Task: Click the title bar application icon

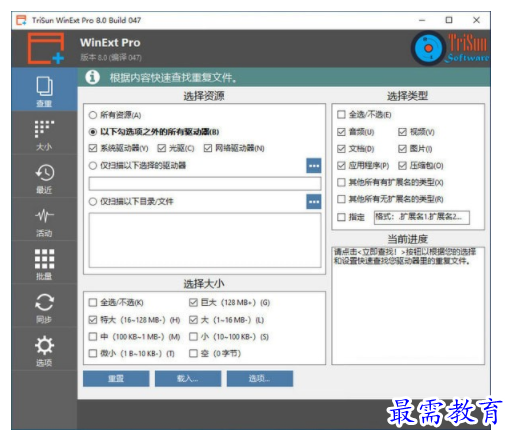Action: click(x=21, y=20)
